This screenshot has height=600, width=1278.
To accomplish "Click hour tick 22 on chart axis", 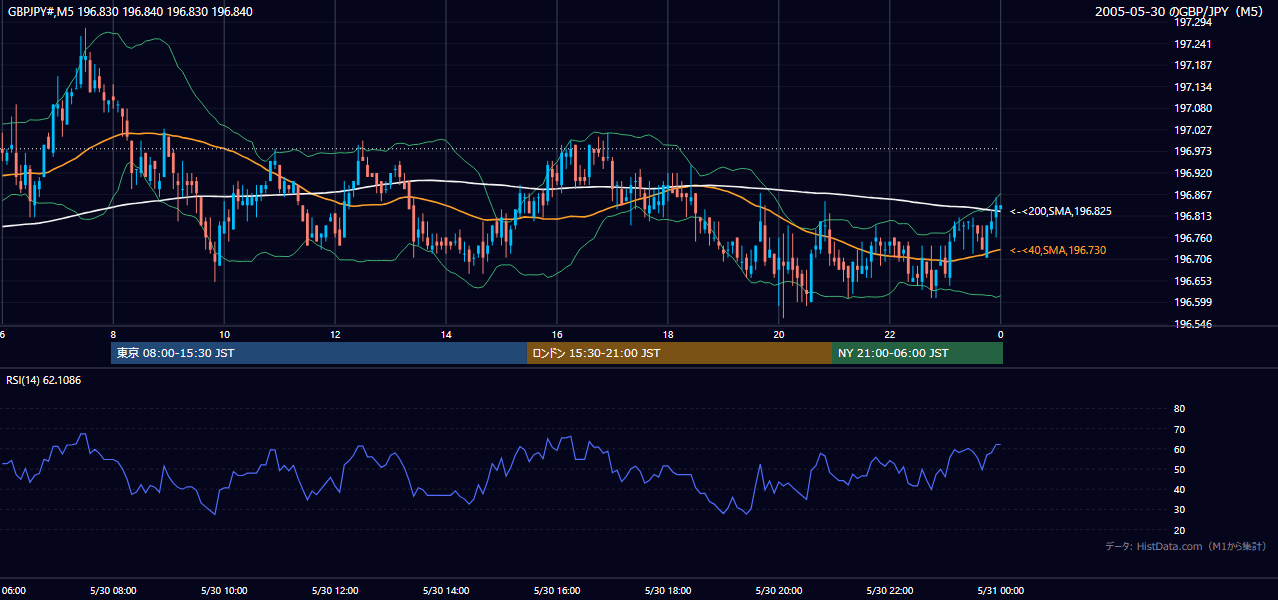I will 890,334.
